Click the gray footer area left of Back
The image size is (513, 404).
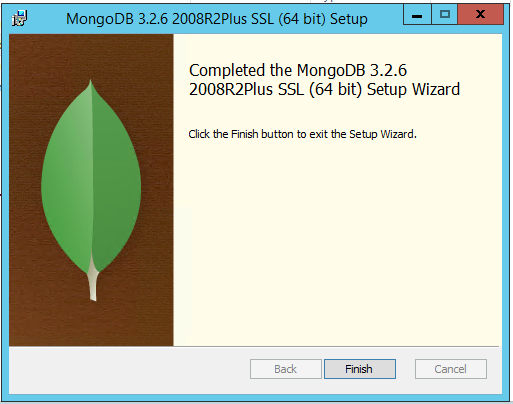coord(129,370)
